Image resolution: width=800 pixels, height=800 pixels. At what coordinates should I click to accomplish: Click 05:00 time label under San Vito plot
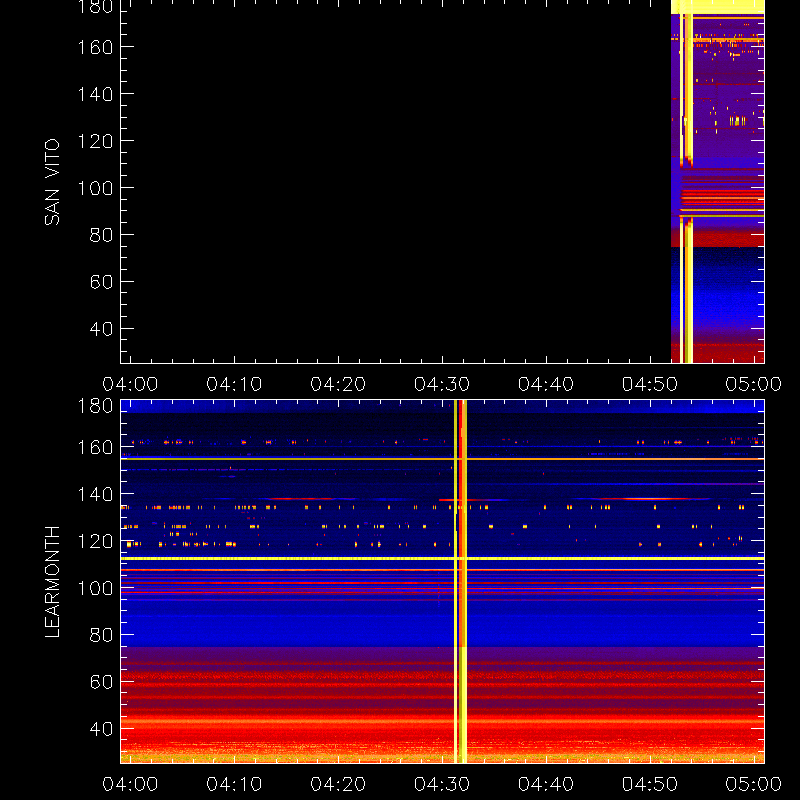point(754,384)
